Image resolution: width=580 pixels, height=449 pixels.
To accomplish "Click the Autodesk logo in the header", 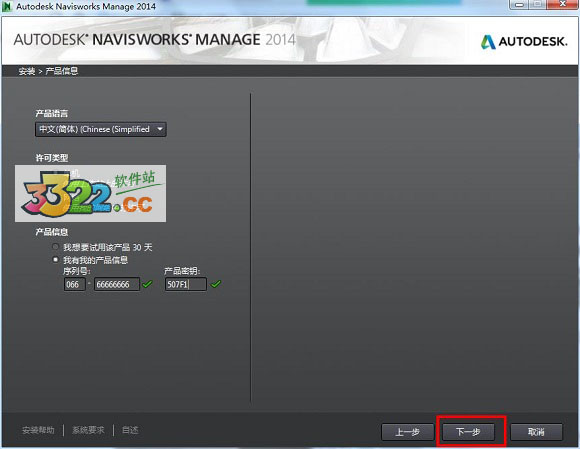I will click(x=524, y=41).
